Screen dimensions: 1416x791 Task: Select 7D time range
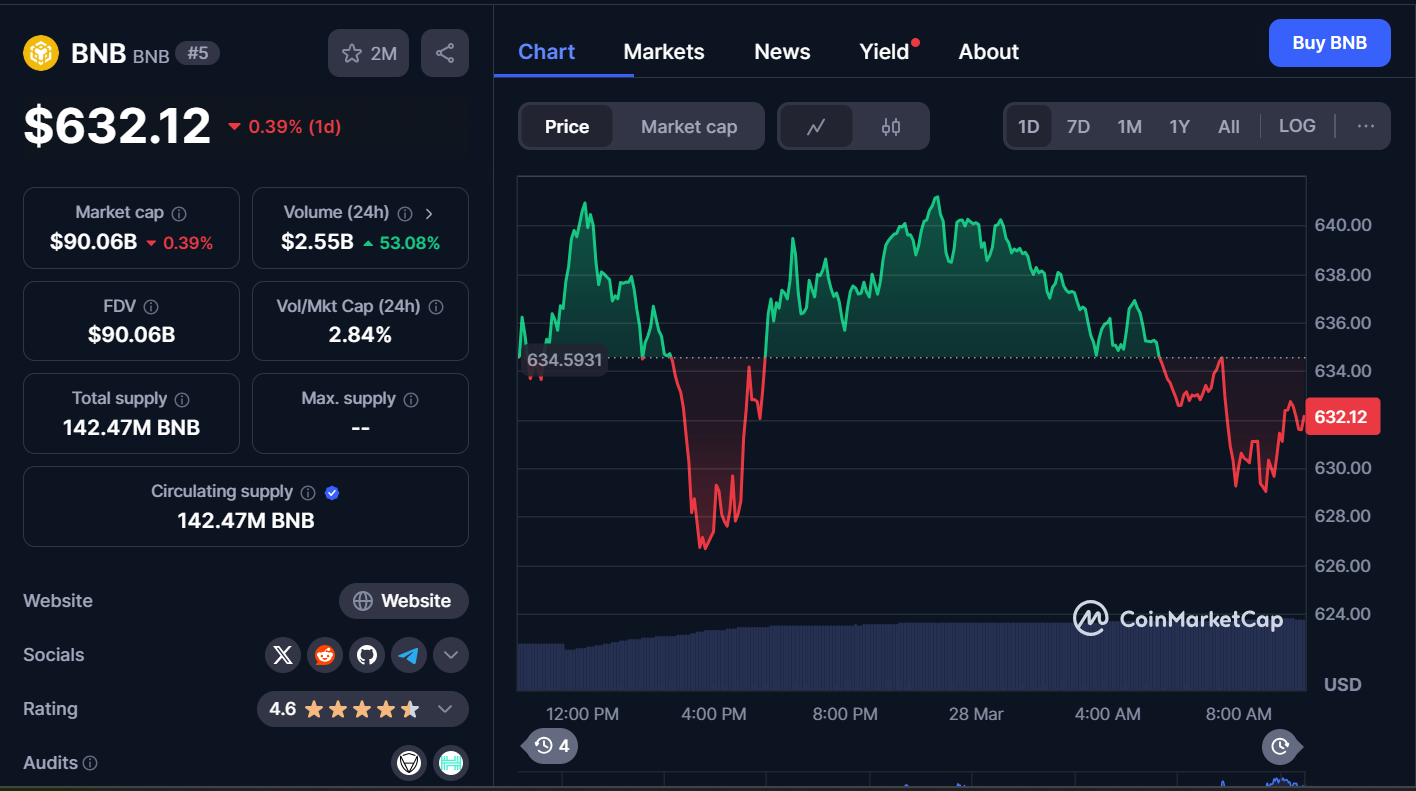tap(1078, 127)
